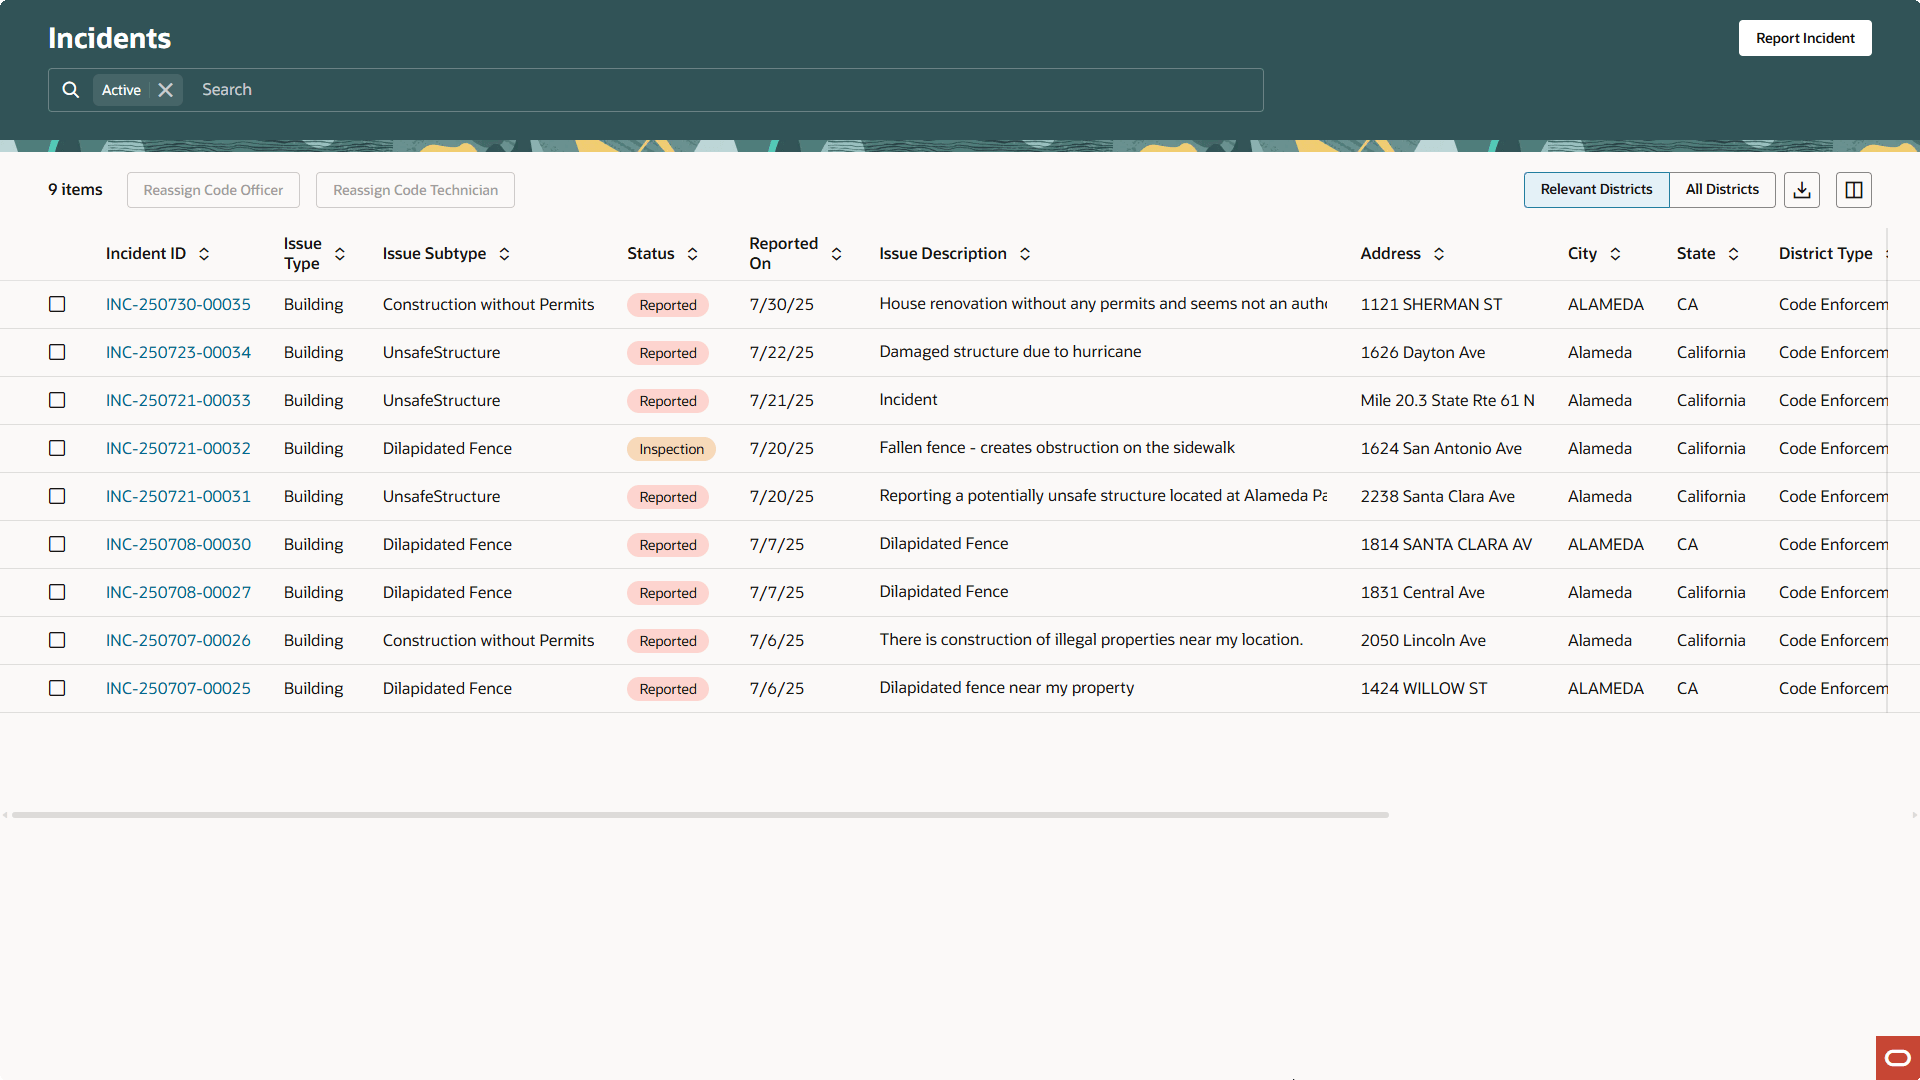
Task: Click the search magnifier icon
Action: (x=70, y=90)
